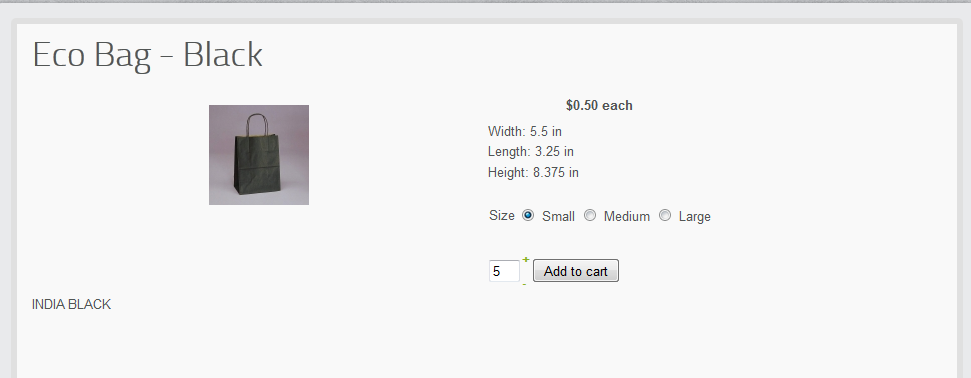Image resolution: width=971 pixels, height=378 pixels.
Task: Click the Eco Bag - Black heading
Action: click(x=147, y=55)
